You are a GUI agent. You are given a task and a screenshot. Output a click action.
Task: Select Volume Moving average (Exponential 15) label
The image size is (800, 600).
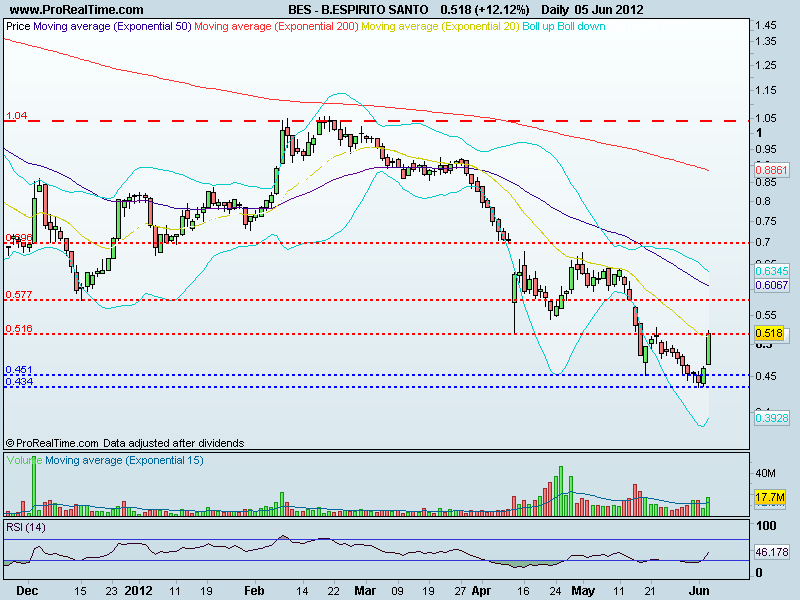click(105, 460)
